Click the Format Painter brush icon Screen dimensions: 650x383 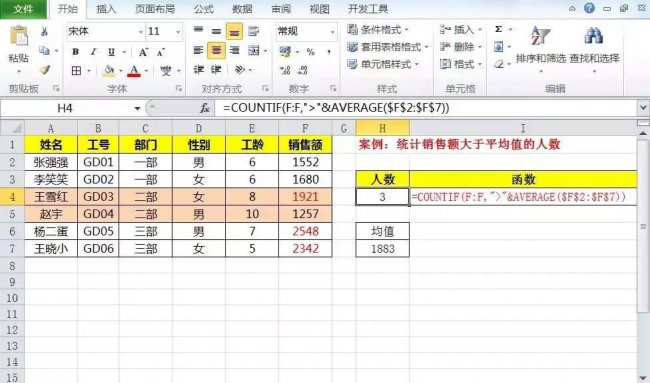(x=44, y=70)
